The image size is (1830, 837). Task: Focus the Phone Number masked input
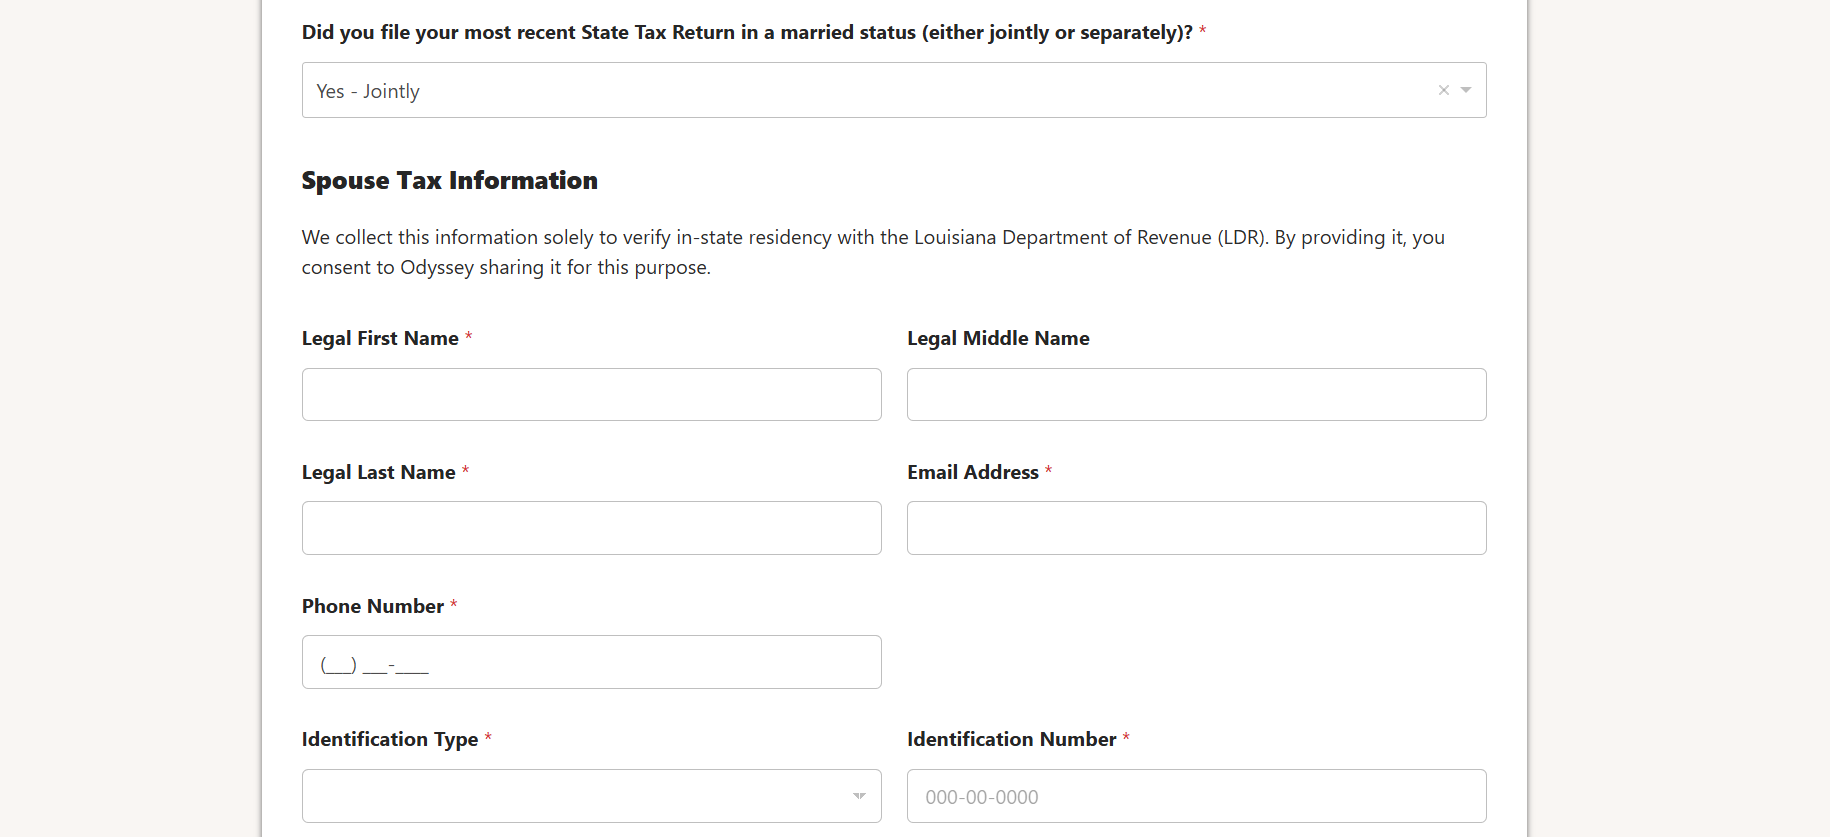coord(591,662)
